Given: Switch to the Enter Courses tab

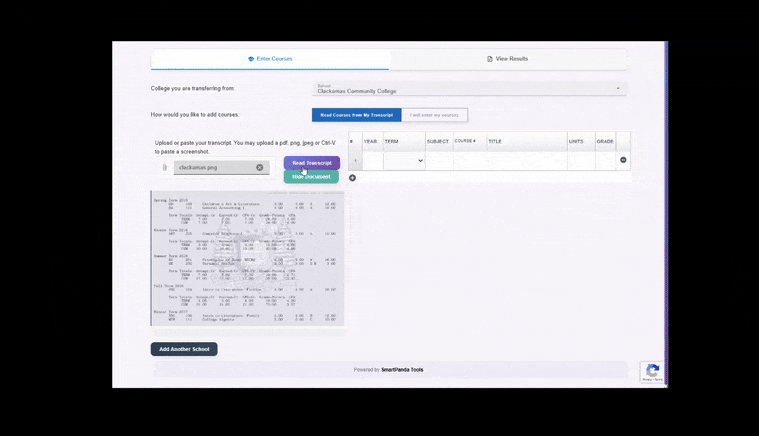Looking at the screenshot, I should 270,59.
